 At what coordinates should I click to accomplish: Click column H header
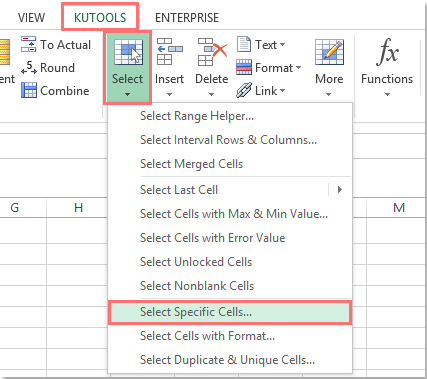[78, 208]
